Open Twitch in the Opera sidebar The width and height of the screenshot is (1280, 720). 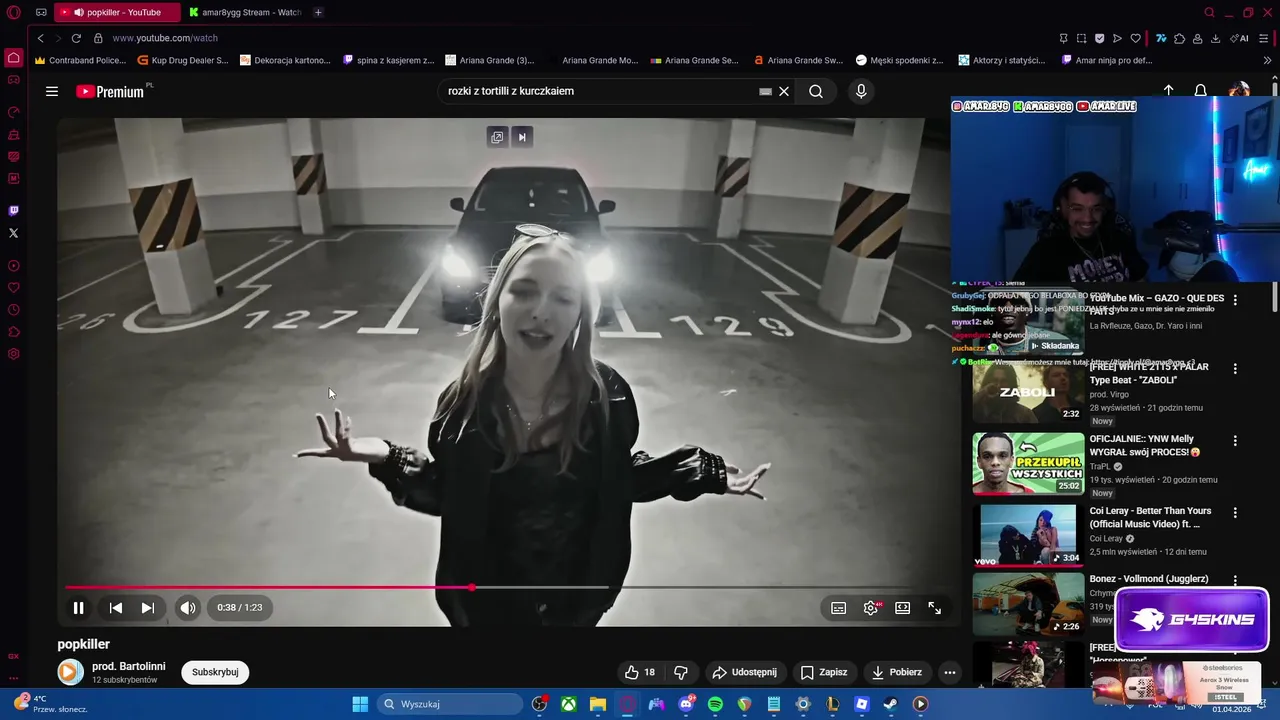click(13, 211)
